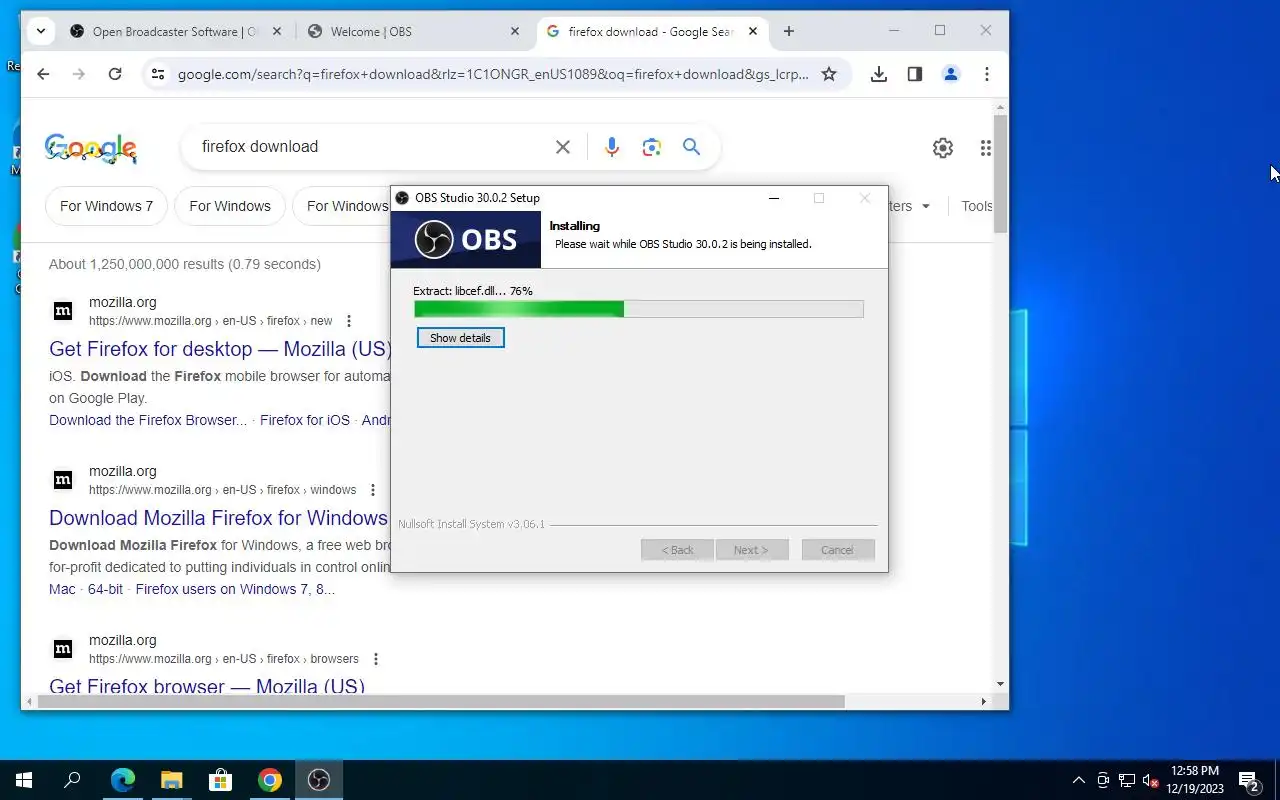Click Show details in OBS setup
The image size is (1280, 800).
click(x=460, y=338)
